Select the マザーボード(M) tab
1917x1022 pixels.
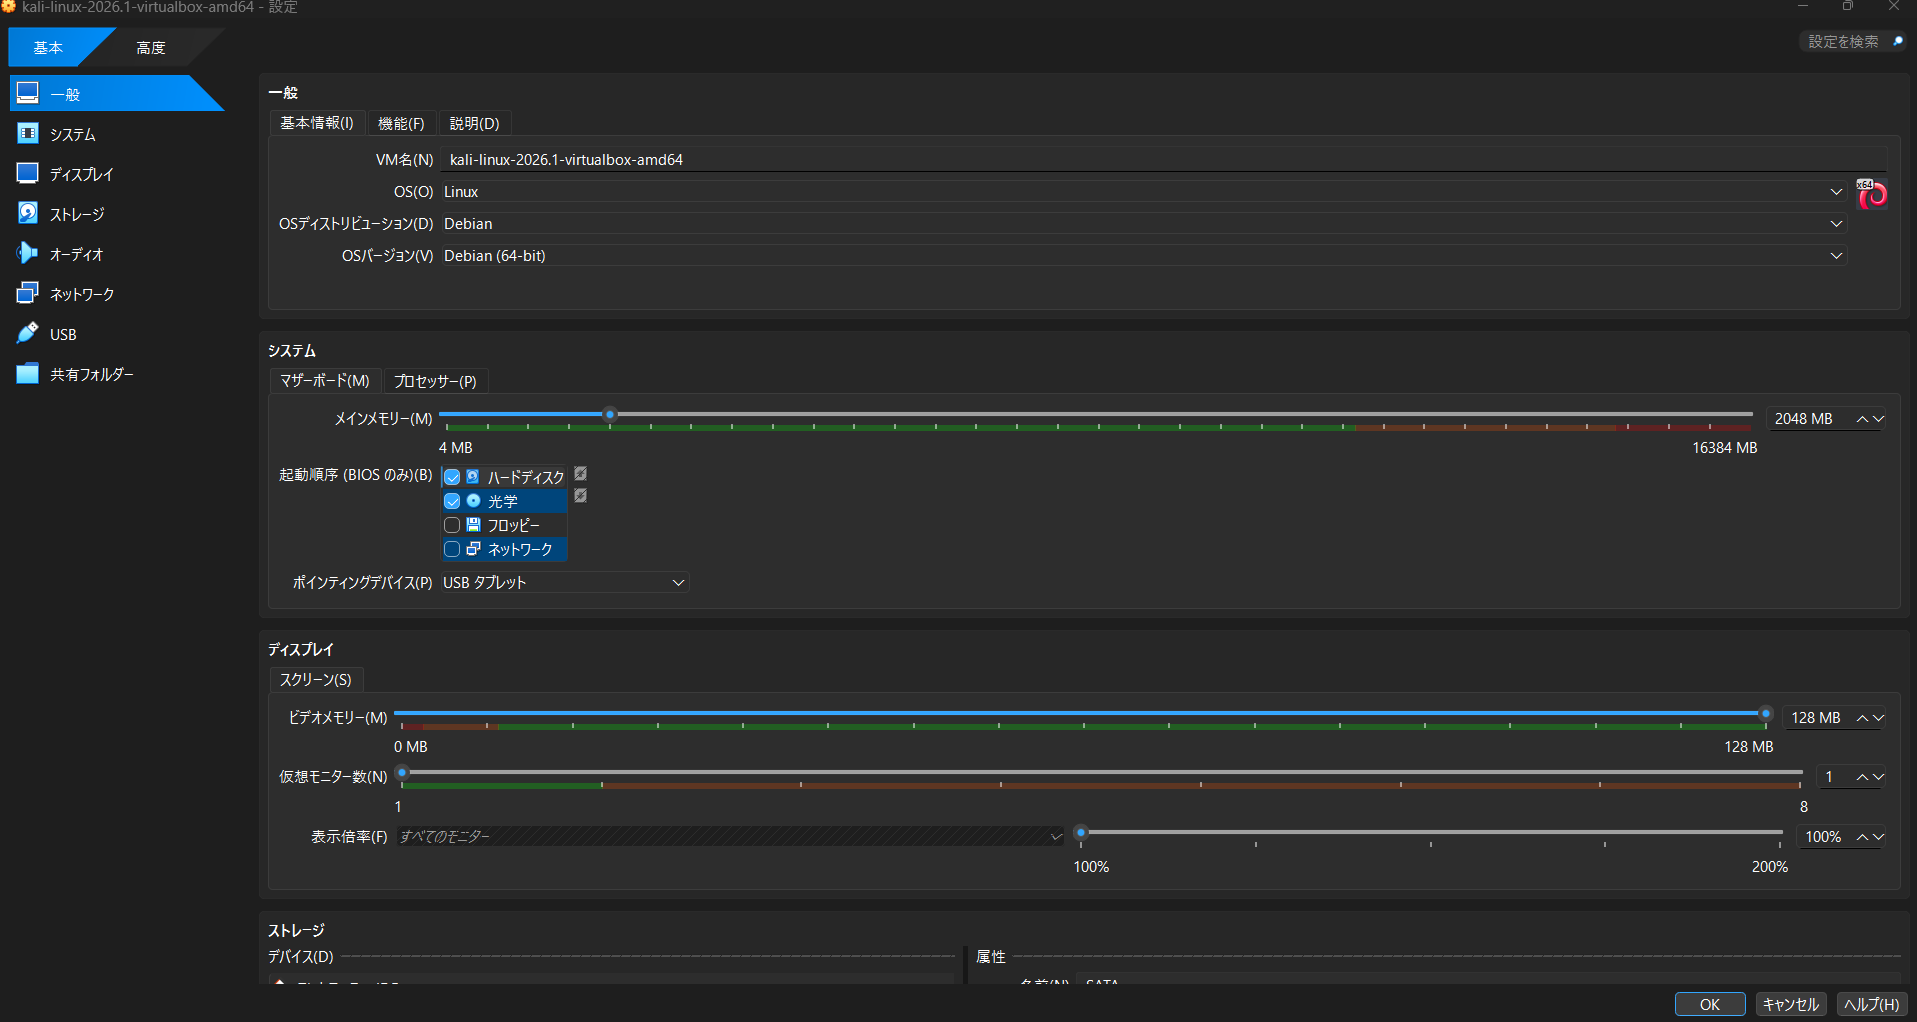[325, 381]
